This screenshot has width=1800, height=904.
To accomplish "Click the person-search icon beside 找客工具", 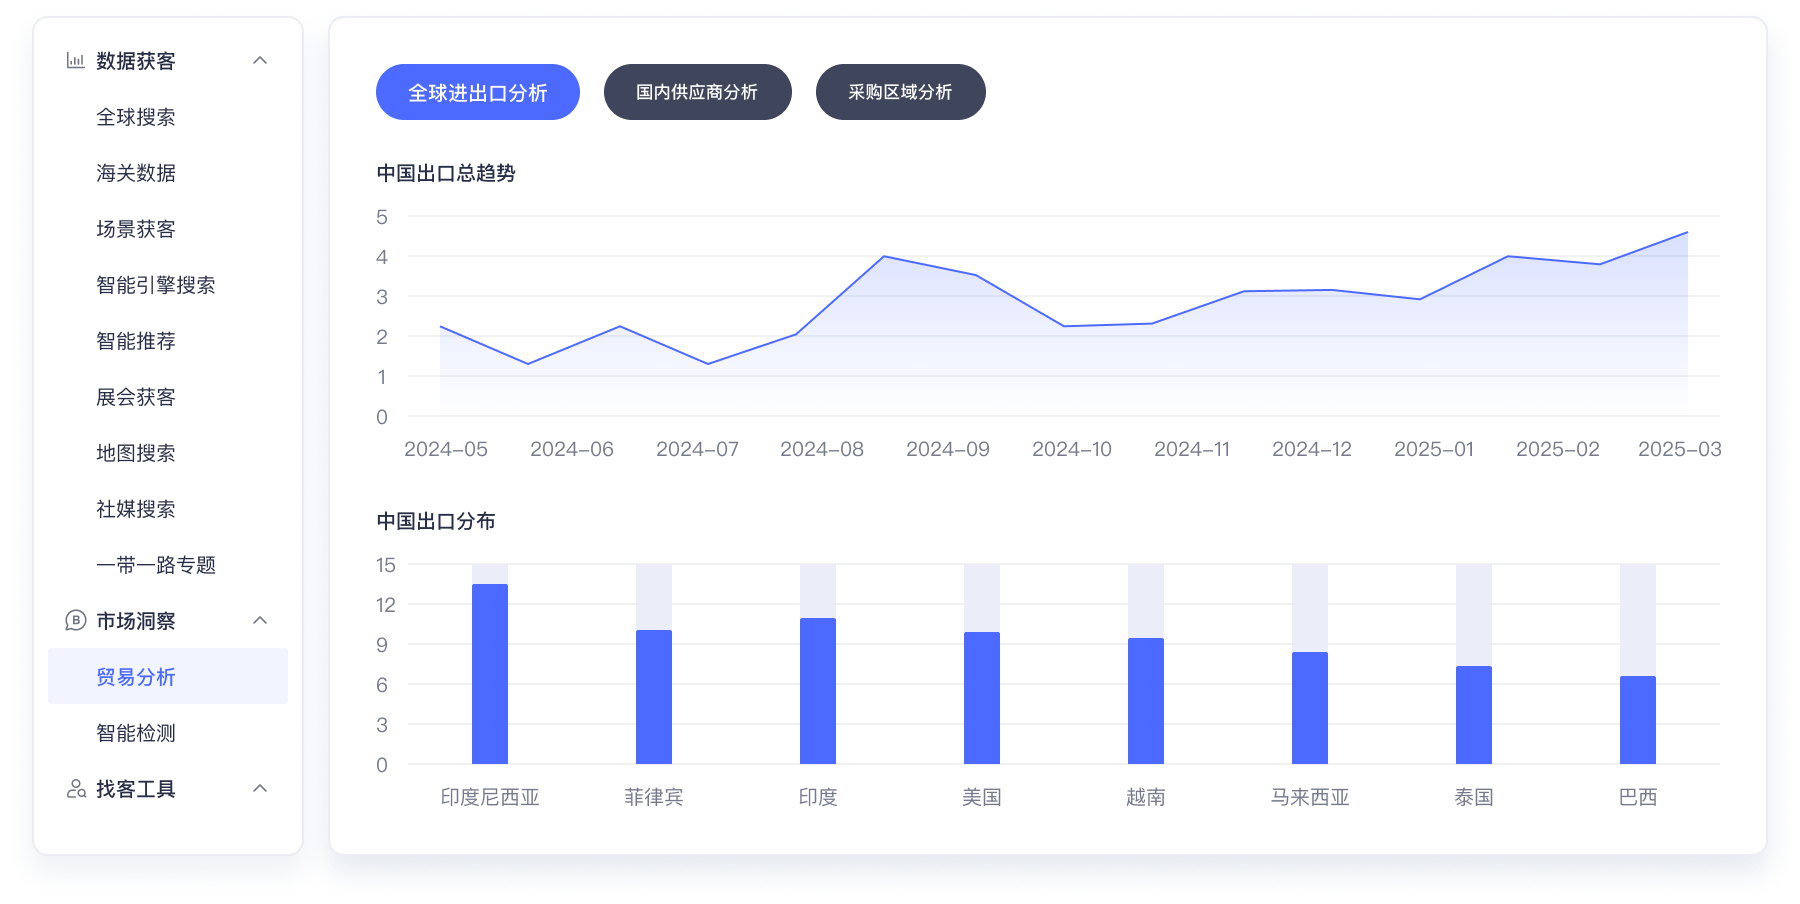I will pyautogui.click(x=74, y=789).
